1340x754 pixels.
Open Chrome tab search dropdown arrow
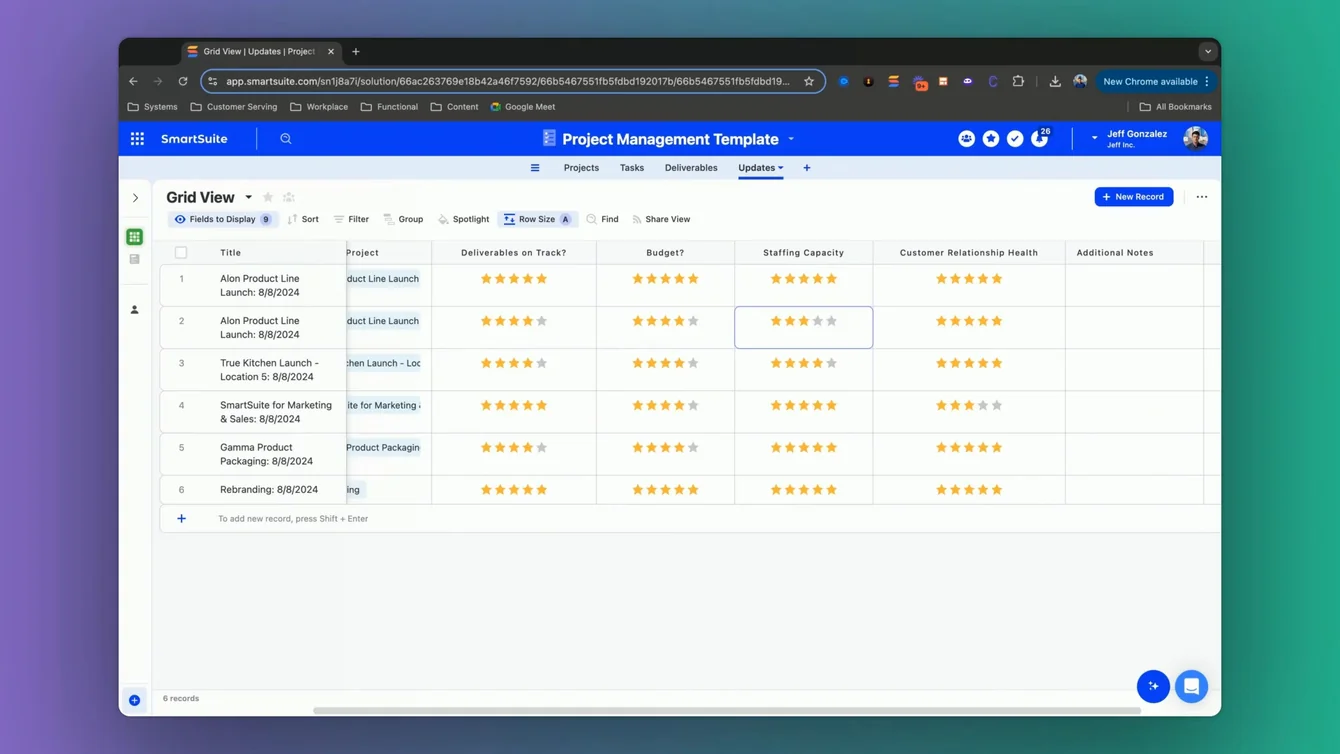(1208, 52)
